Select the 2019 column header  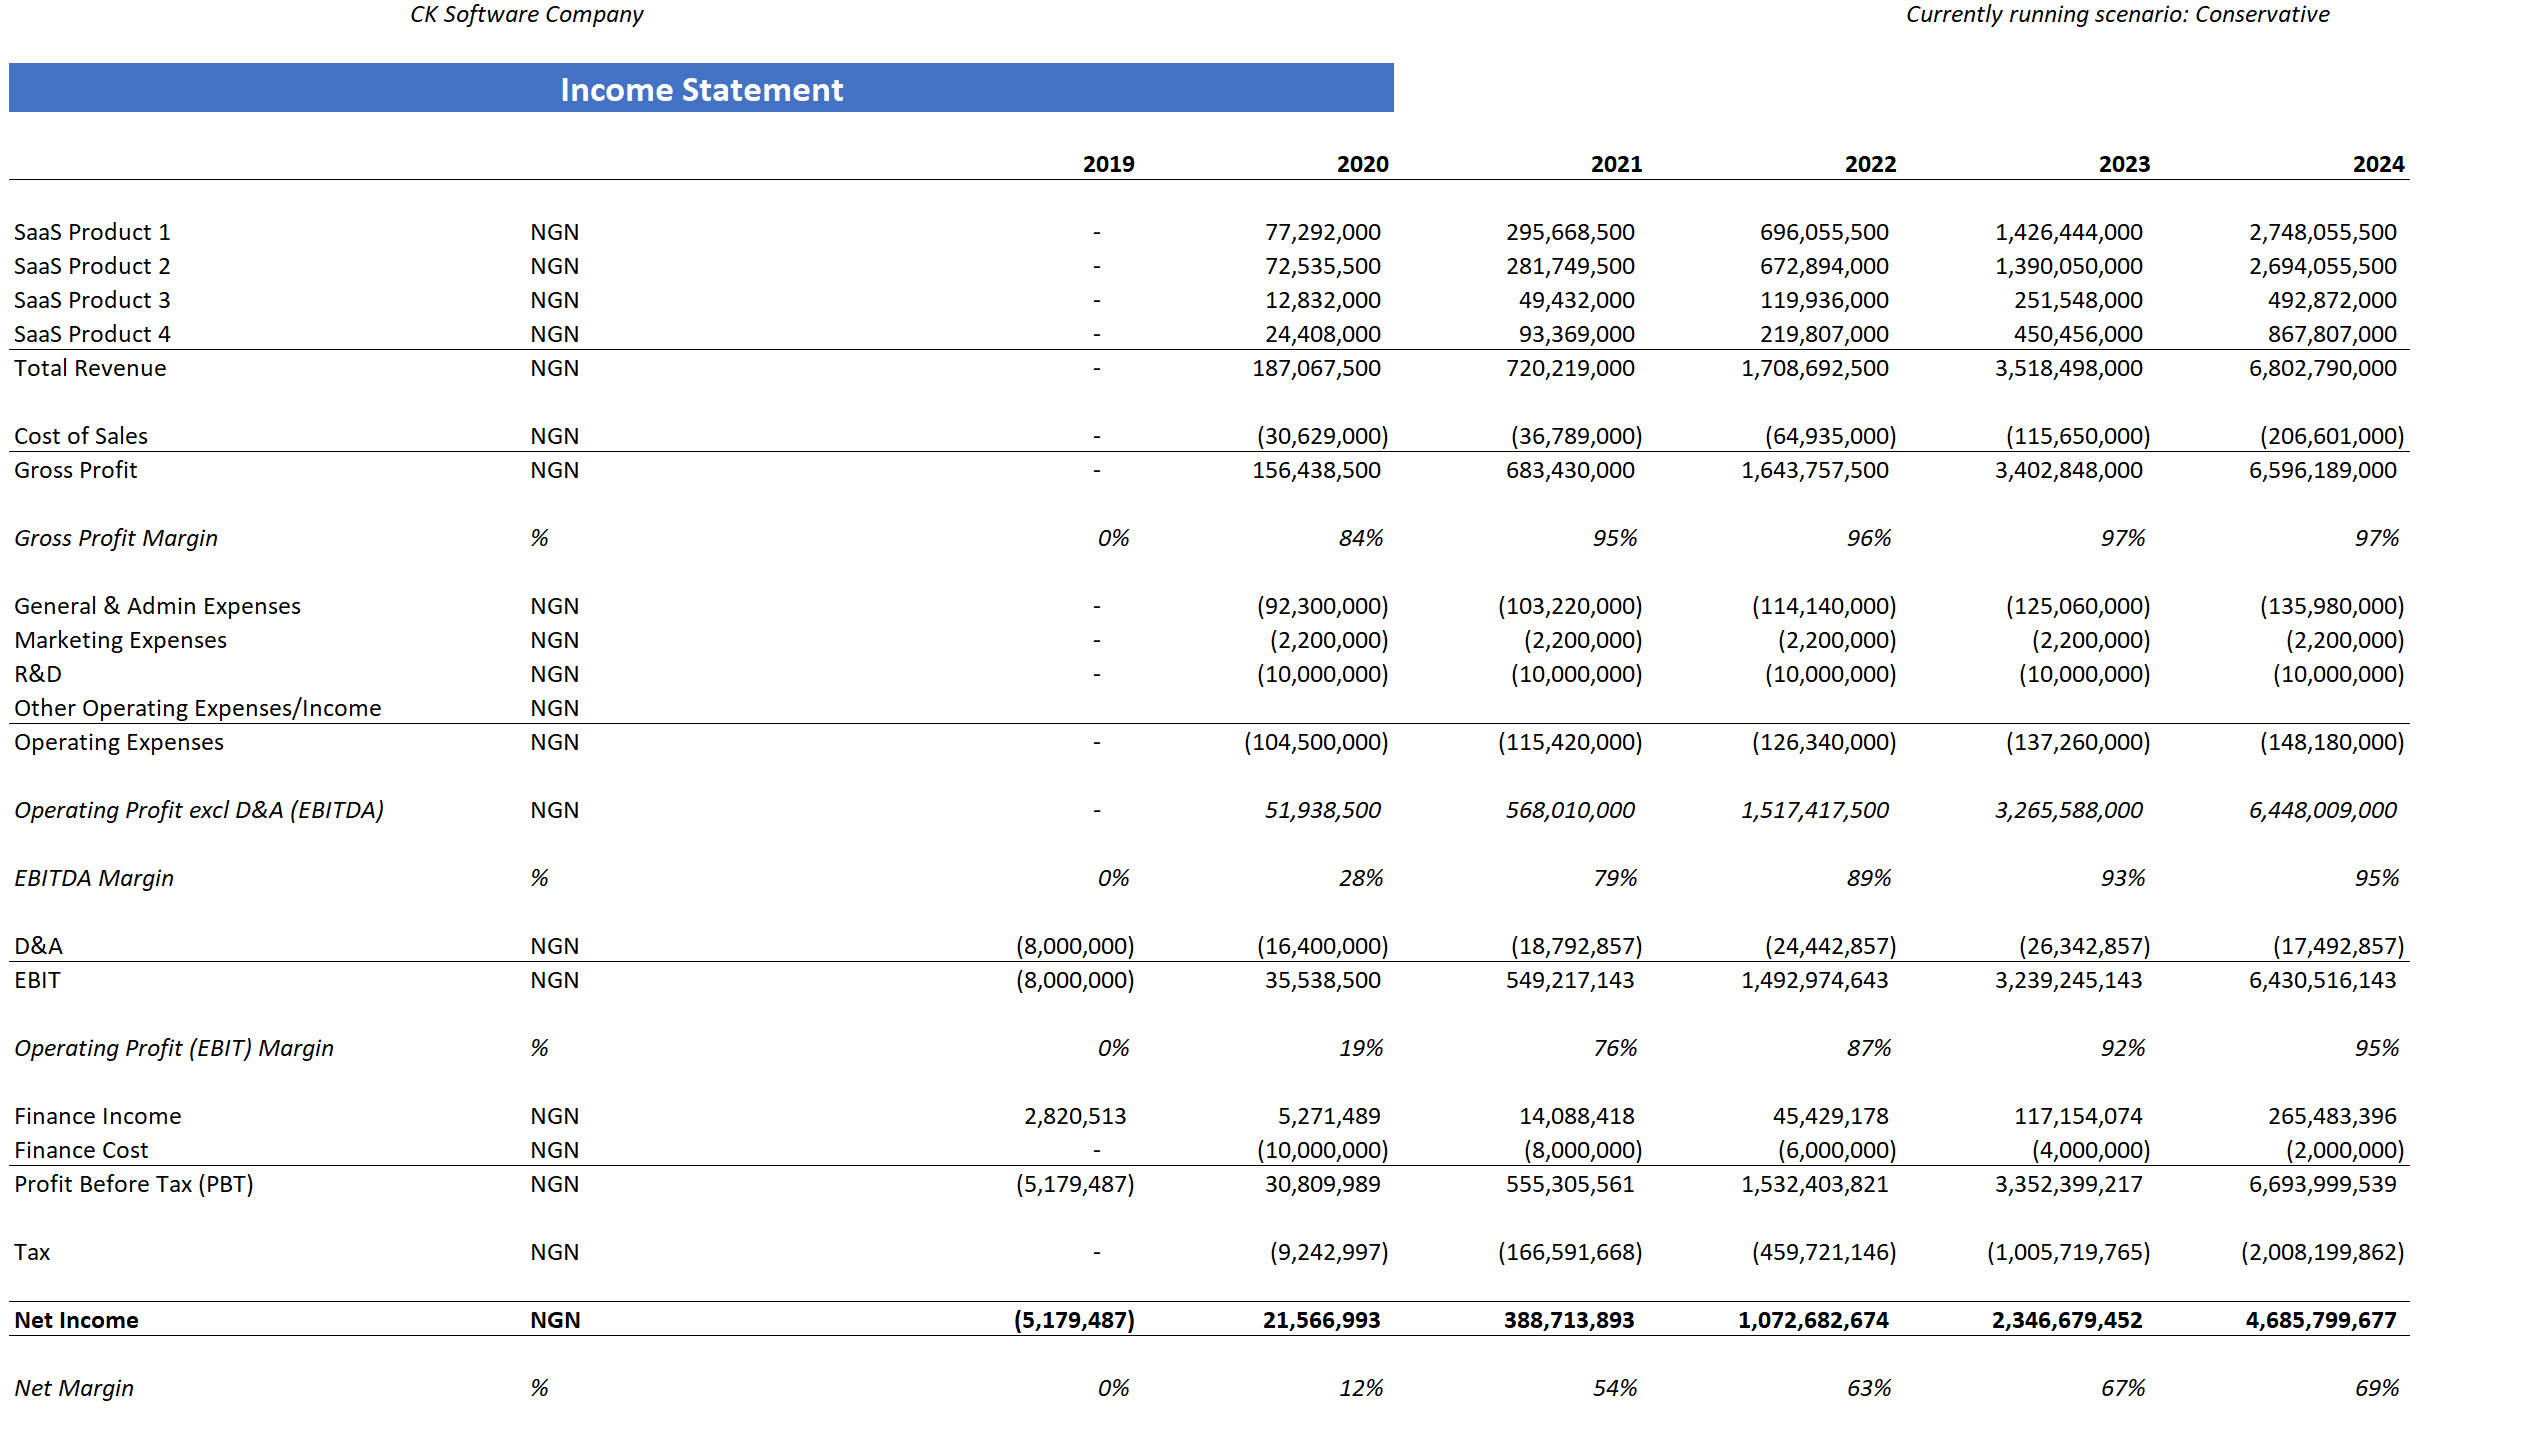(1108, 164)
